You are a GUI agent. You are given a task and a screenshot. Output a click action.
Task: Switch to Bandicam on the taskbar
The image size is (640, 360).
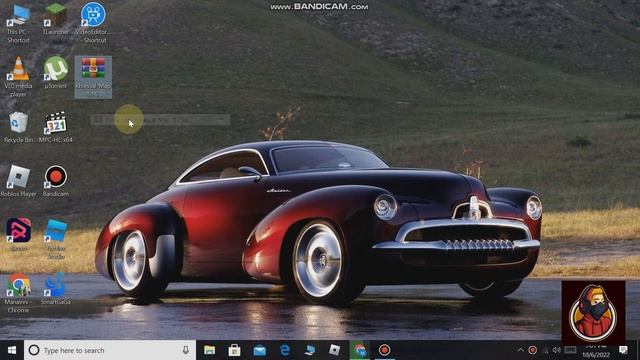[x=384, y=350]
